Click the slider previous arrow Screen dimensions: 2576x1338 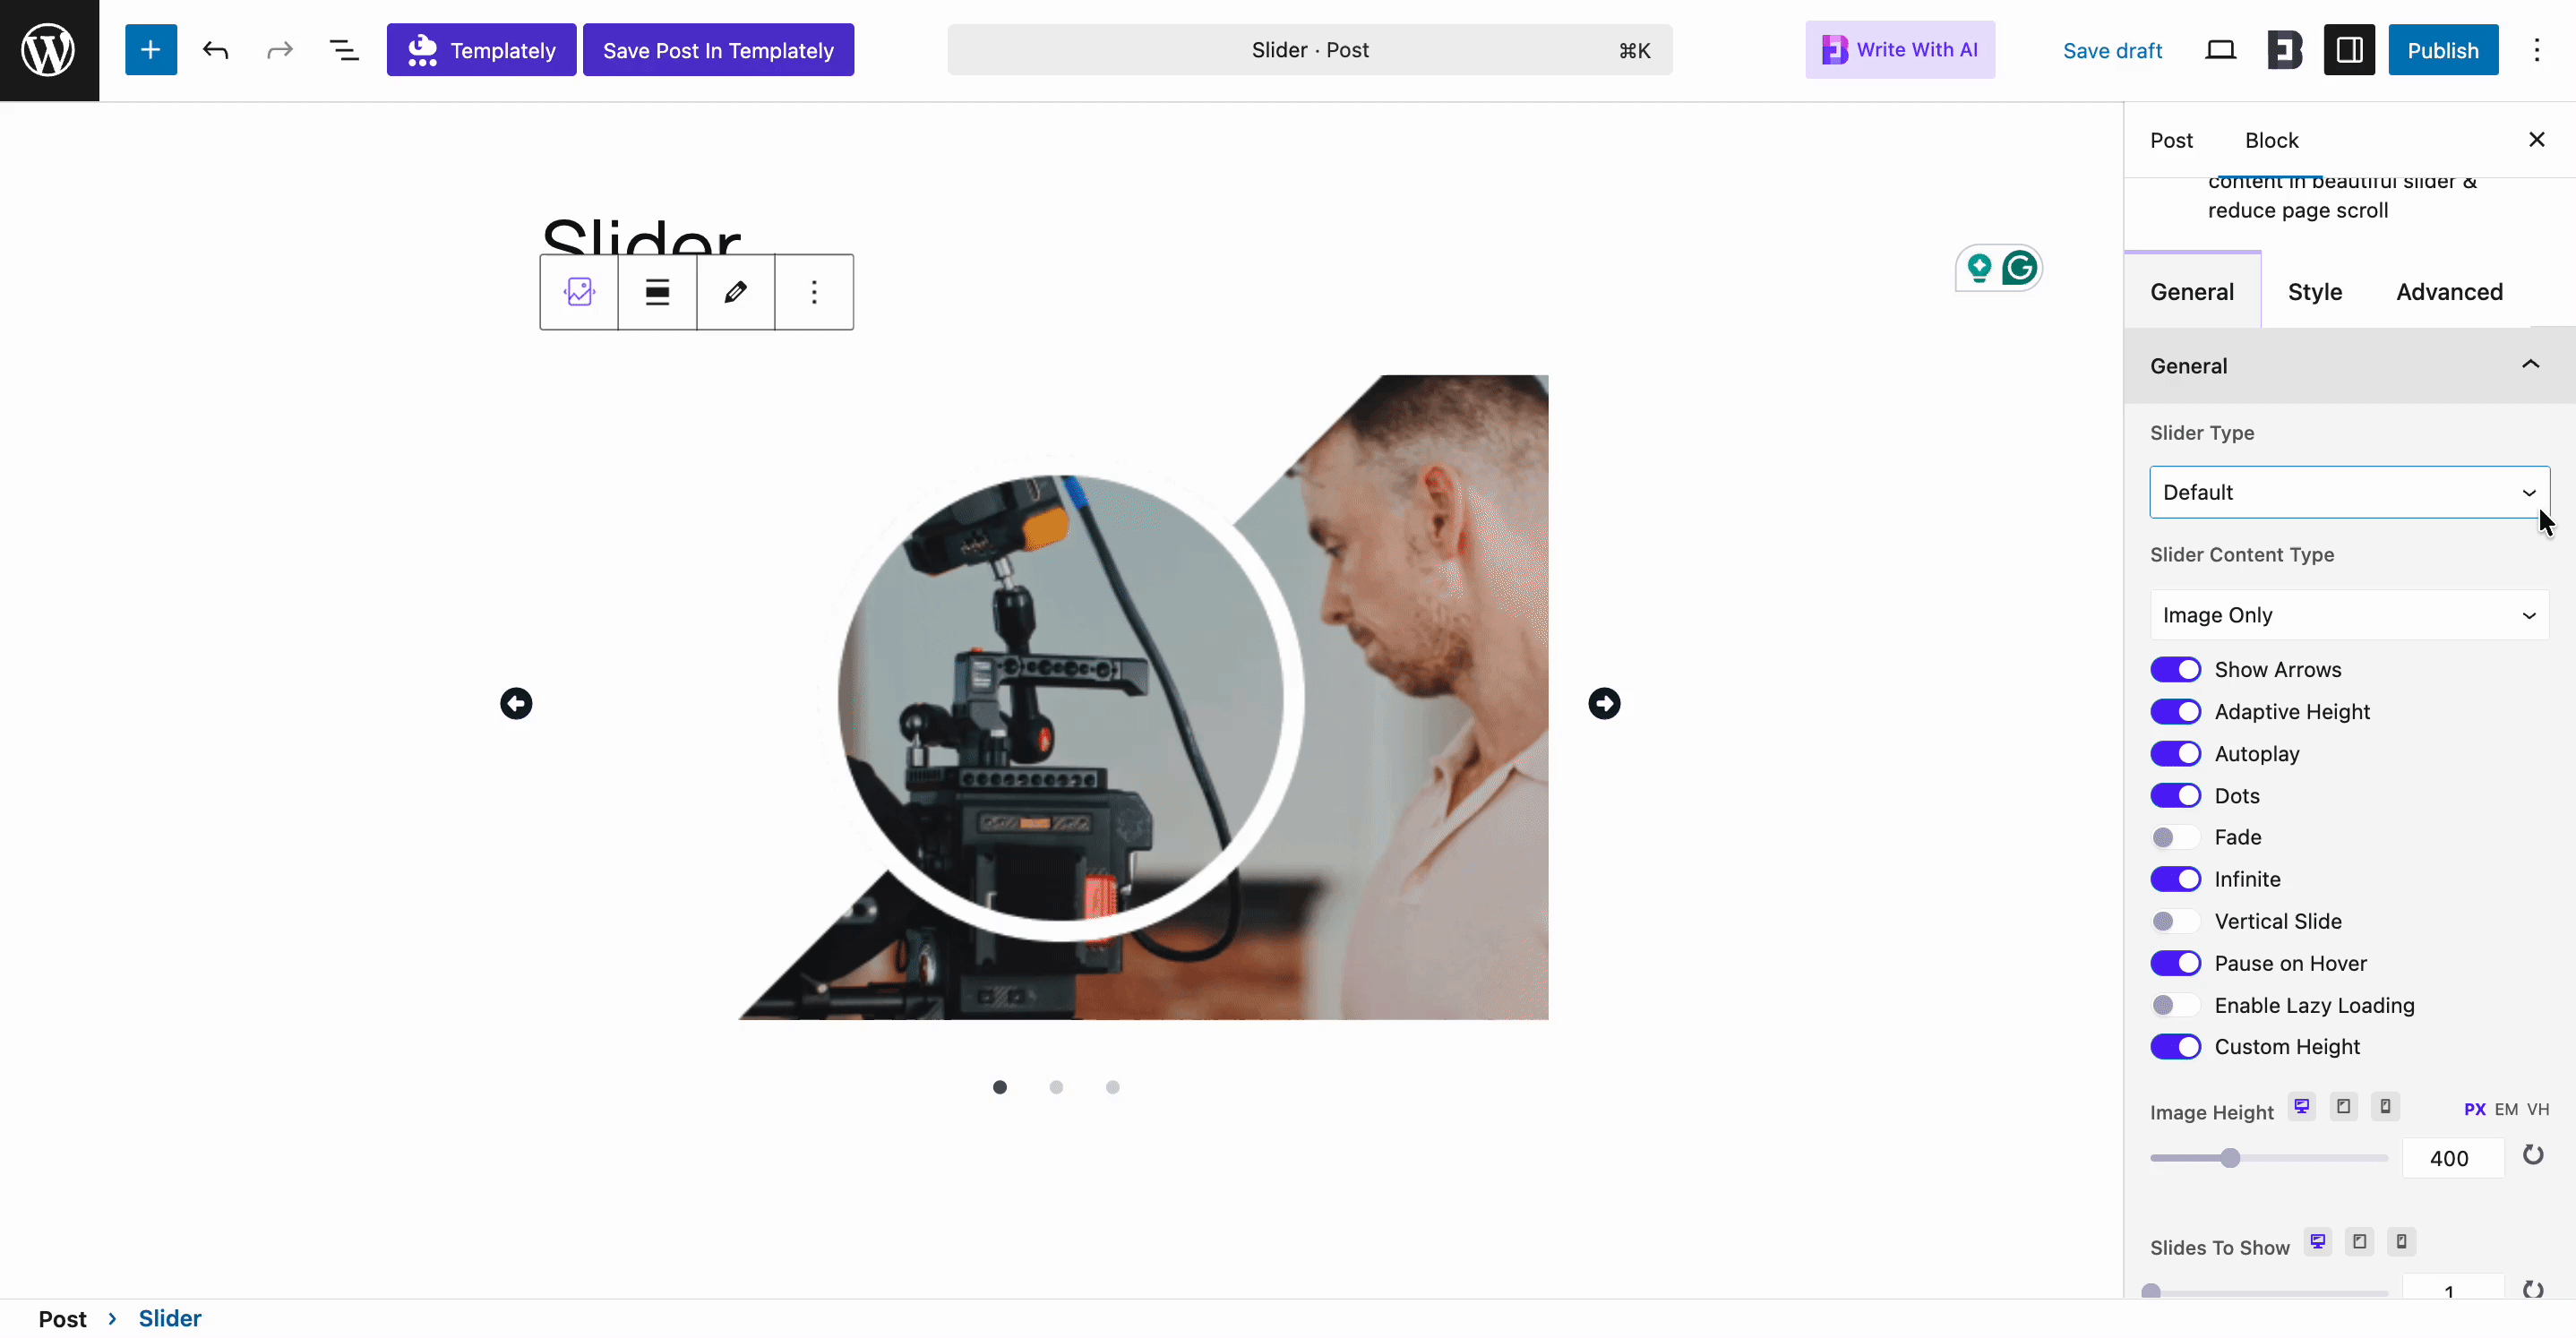(516, 703)
